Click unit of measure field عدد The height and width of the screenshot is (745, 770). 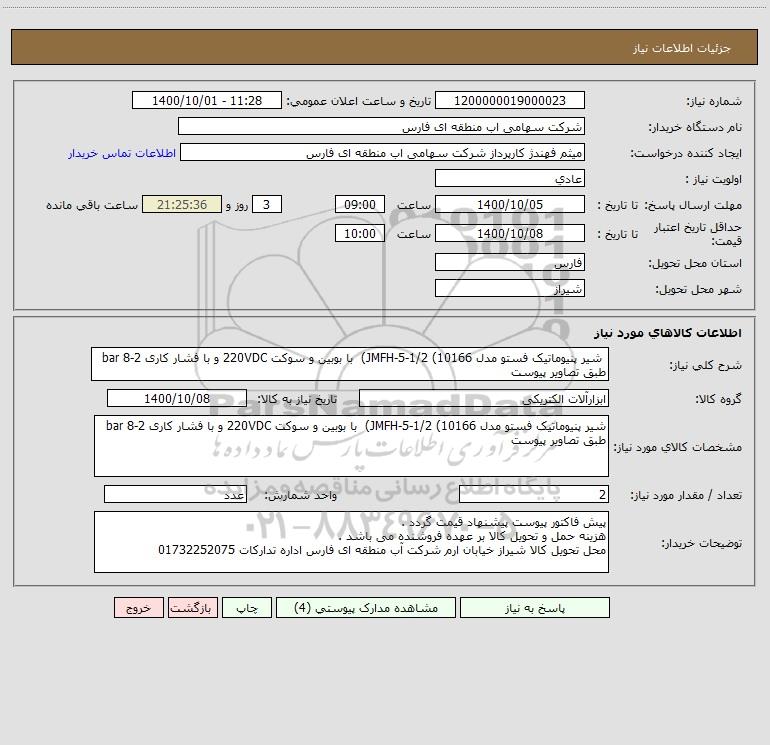coord(175,495)
